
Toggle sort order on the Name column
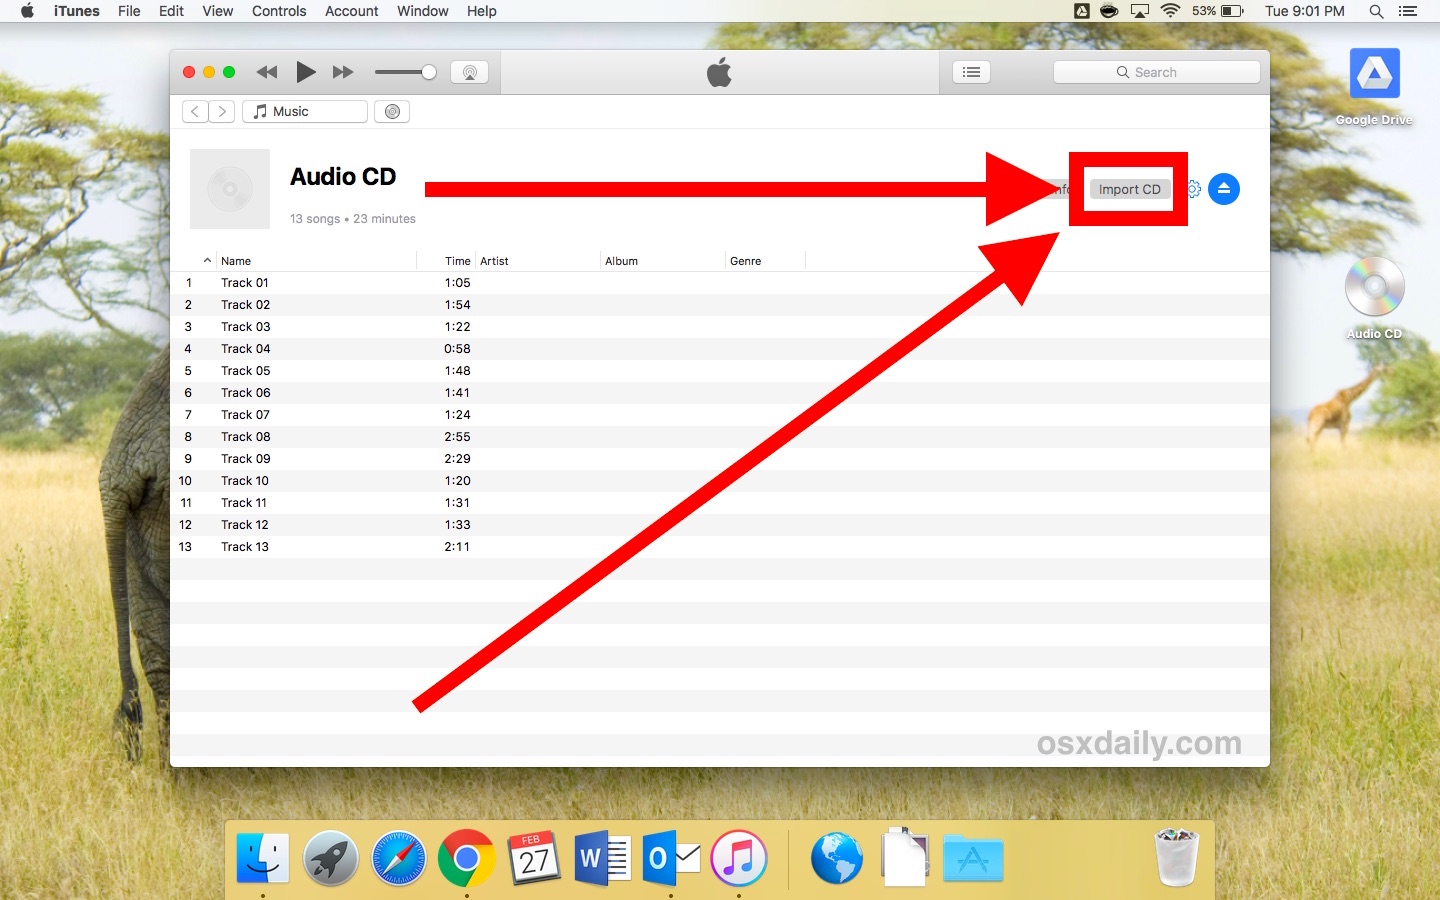pos(236,260)
